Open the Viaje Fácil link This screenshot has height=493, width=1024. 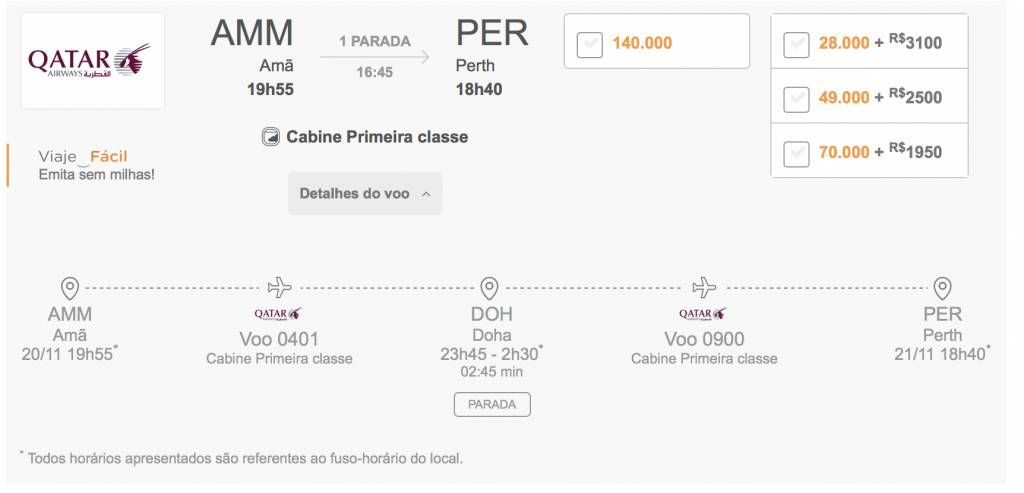pyautogui.click(x=83, y=157)
